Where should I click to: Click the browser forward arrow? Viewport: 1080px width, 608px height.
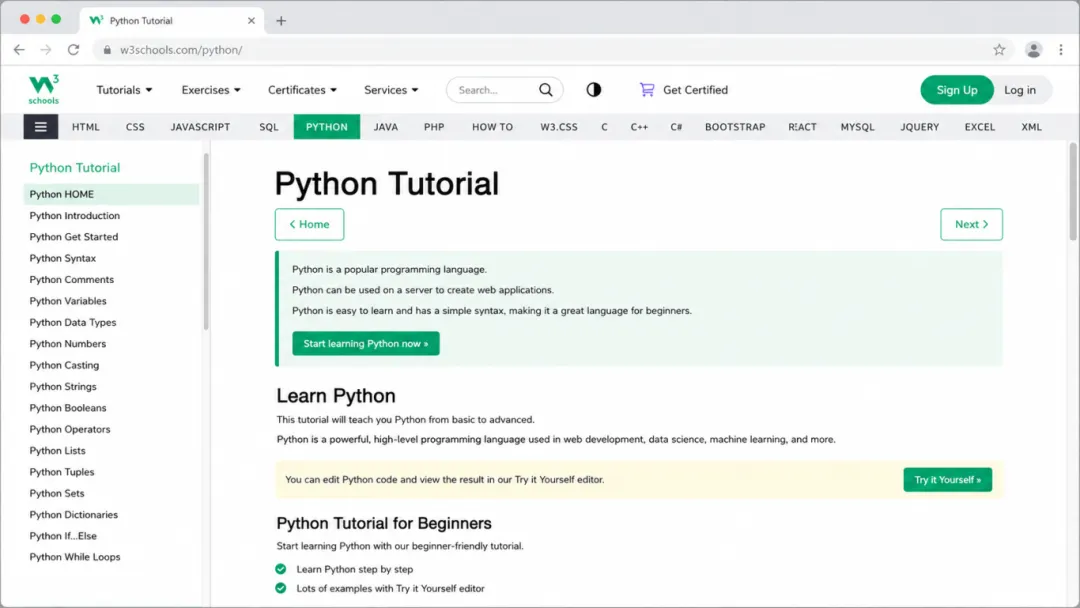pos(45,50)
